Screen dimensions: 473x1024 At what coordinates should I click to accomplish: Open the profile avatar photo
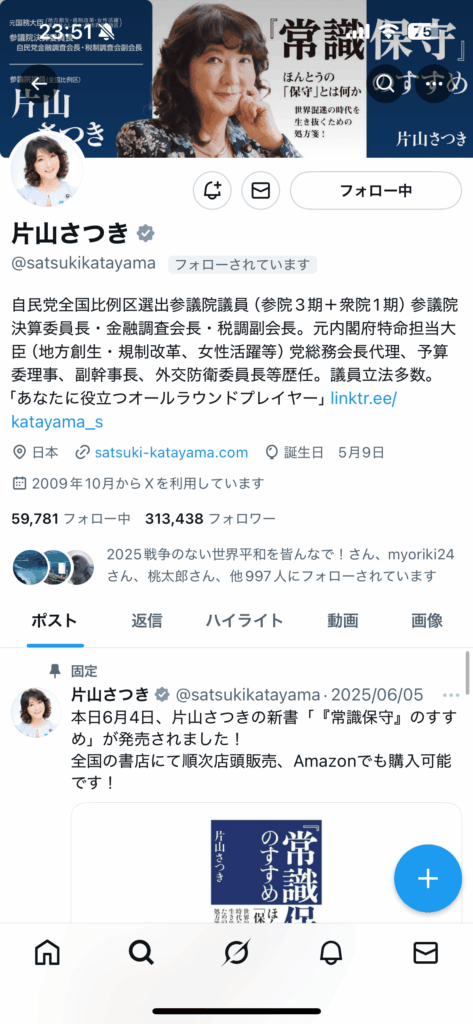point(47,170)
